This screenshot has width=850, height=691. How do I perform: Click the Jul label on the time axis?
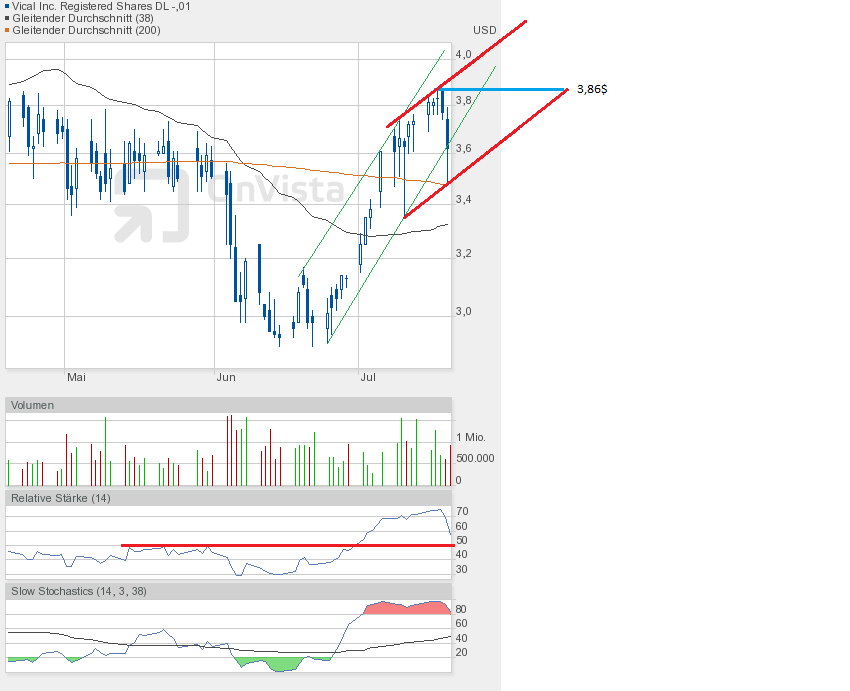coord(369,377)
